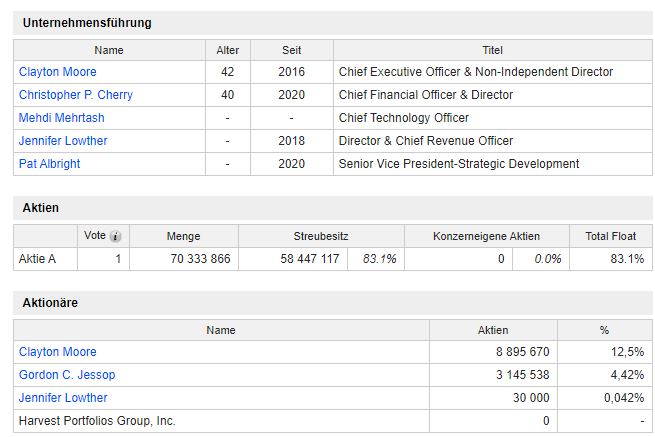This screenshot has height=437, width=655.
Task: Open Clayton Moore's profile in management table
Action: [x=58, y=72]
